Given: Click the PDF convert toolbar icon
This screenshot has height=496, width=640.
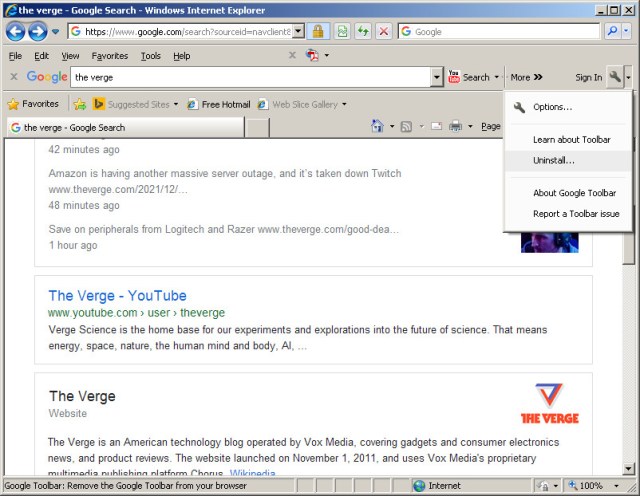Looking at the screenshot, I should pyautogui.click(x=312, y=55).
